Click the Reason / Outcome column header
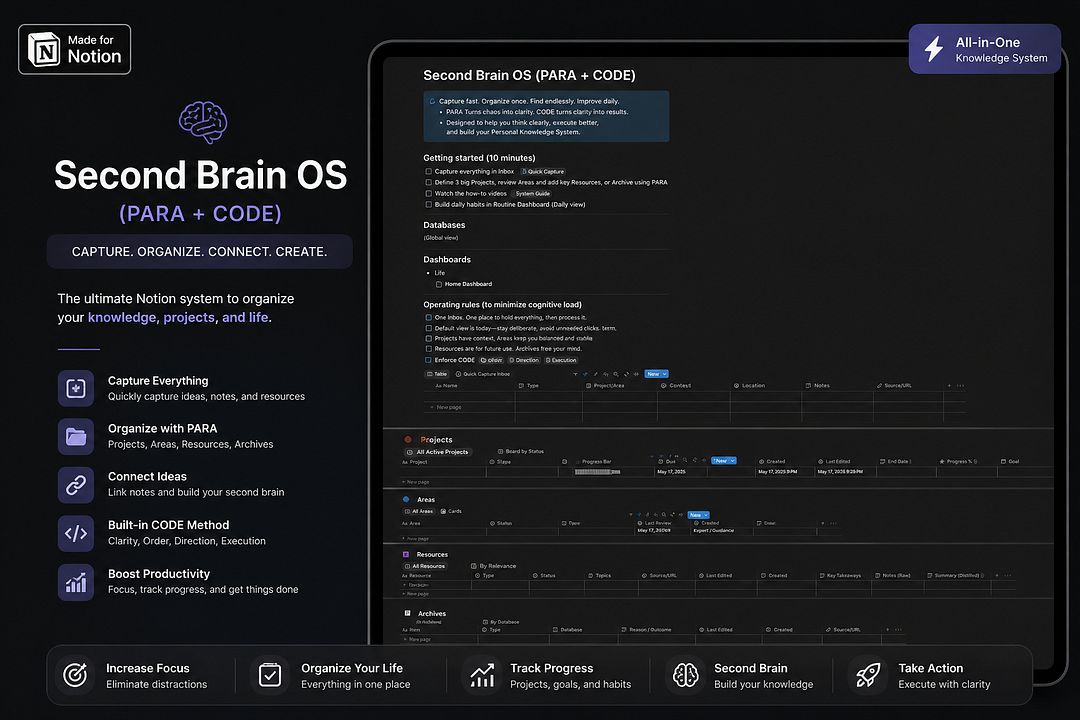Image resolution: width=1080 pixels, height=720 pixels. [647, 630]
